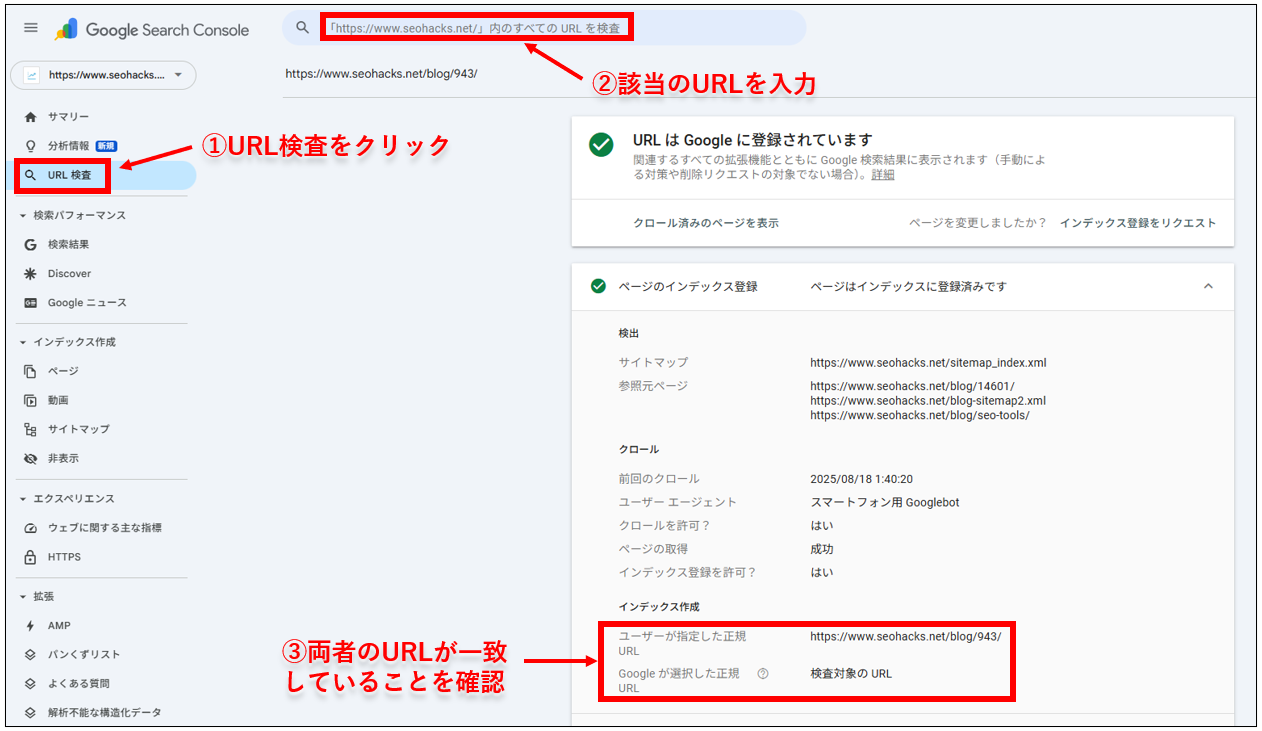This screenshot has height=731, width=1262.
Task: Click the 検索結果 Google G icon
Action: (x=30, y=244)
